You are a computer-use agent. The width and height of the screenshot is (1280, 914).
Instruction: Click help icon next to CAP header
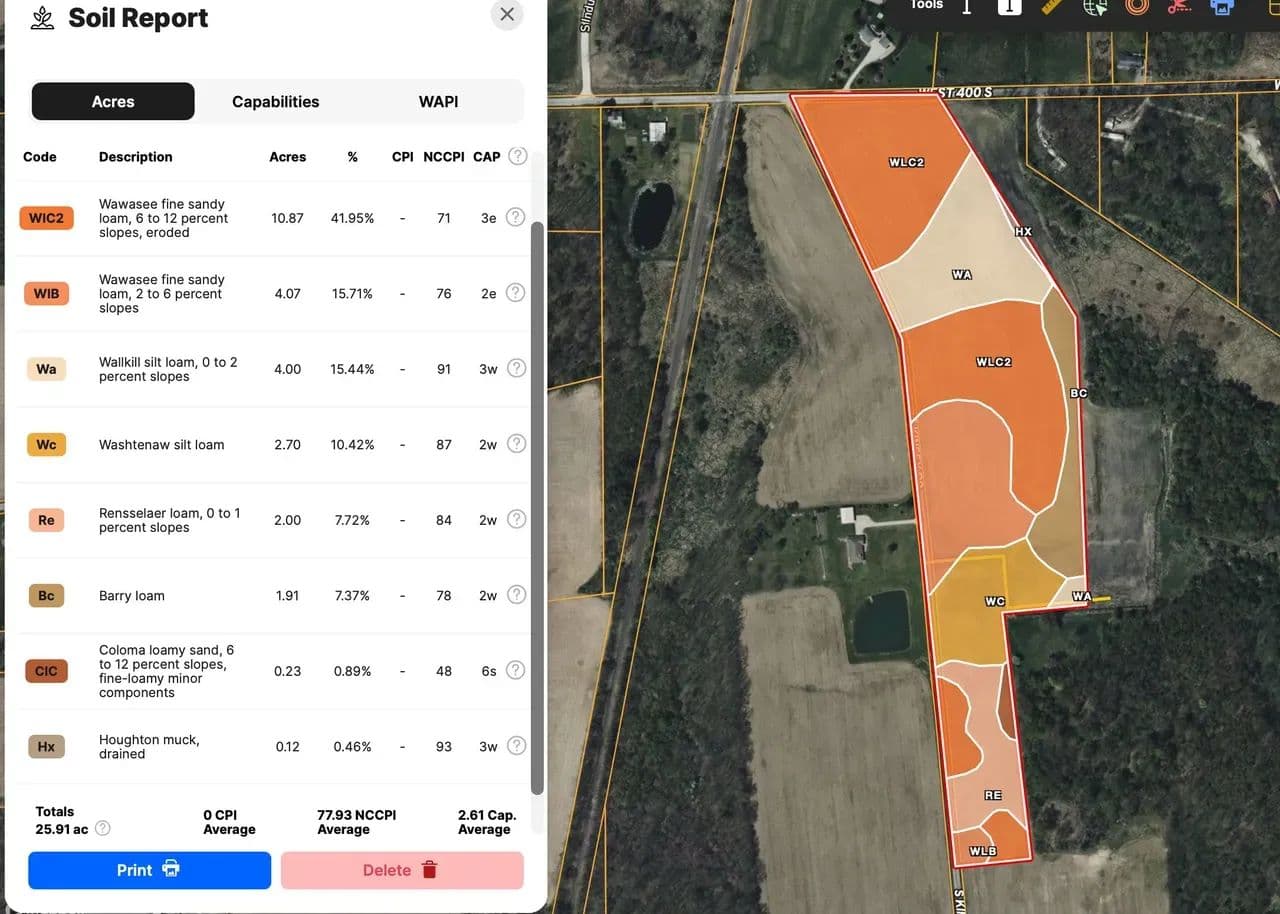click(x=517, y=156)
